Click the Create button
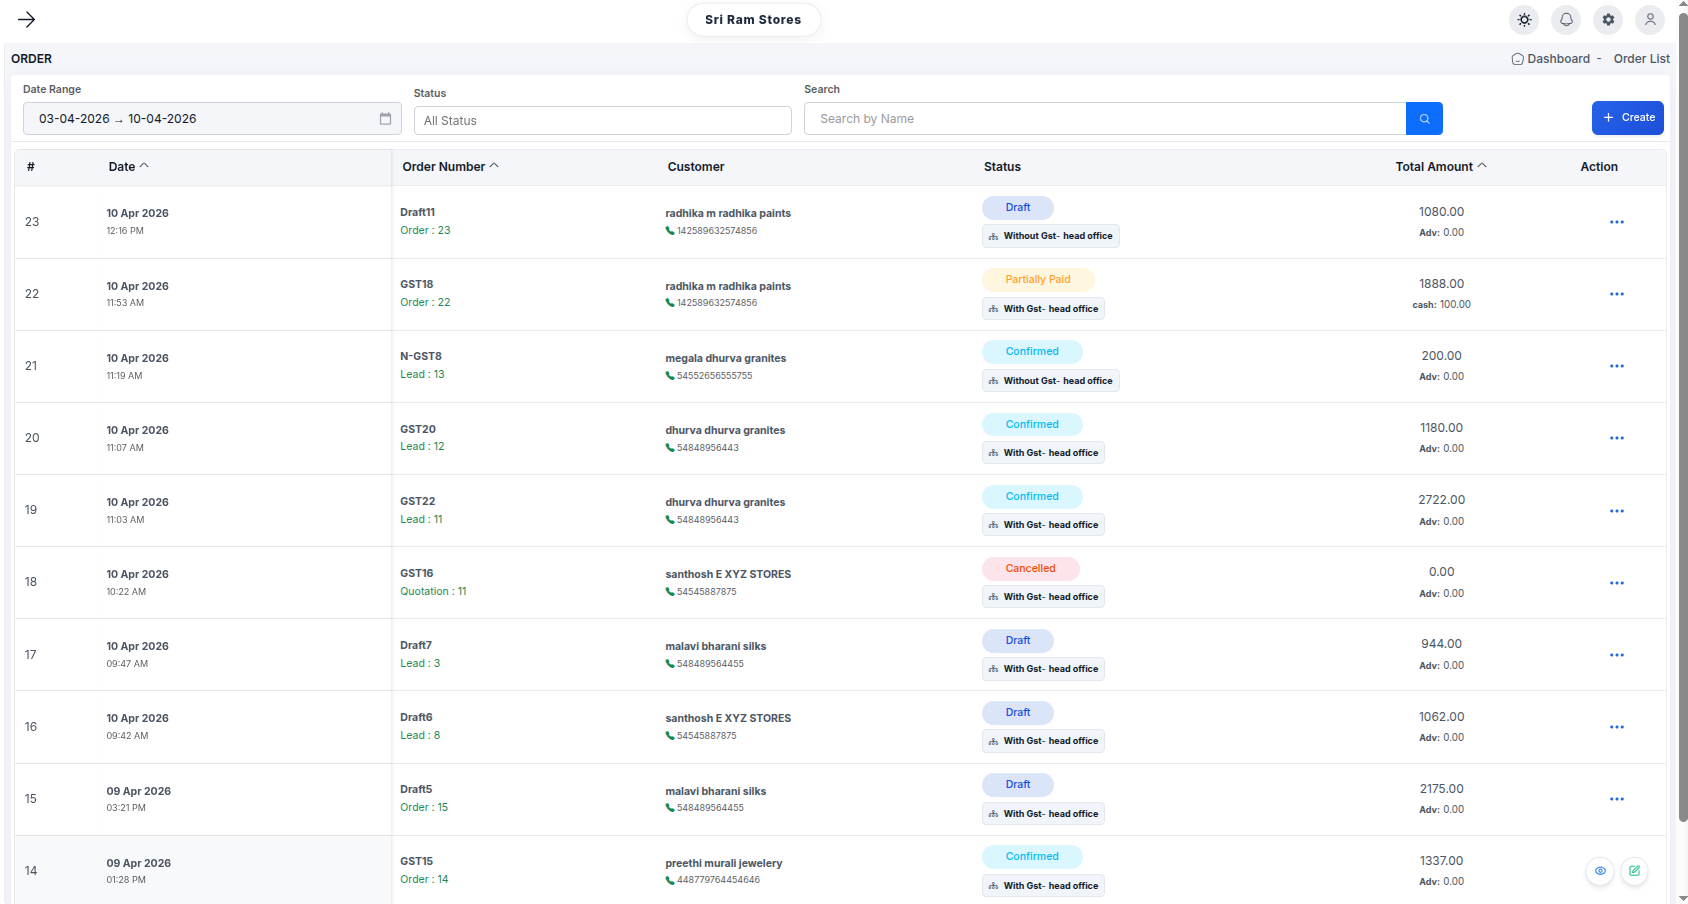The height and width of the screenshot is (904, 1688). tap(1627, 118)
